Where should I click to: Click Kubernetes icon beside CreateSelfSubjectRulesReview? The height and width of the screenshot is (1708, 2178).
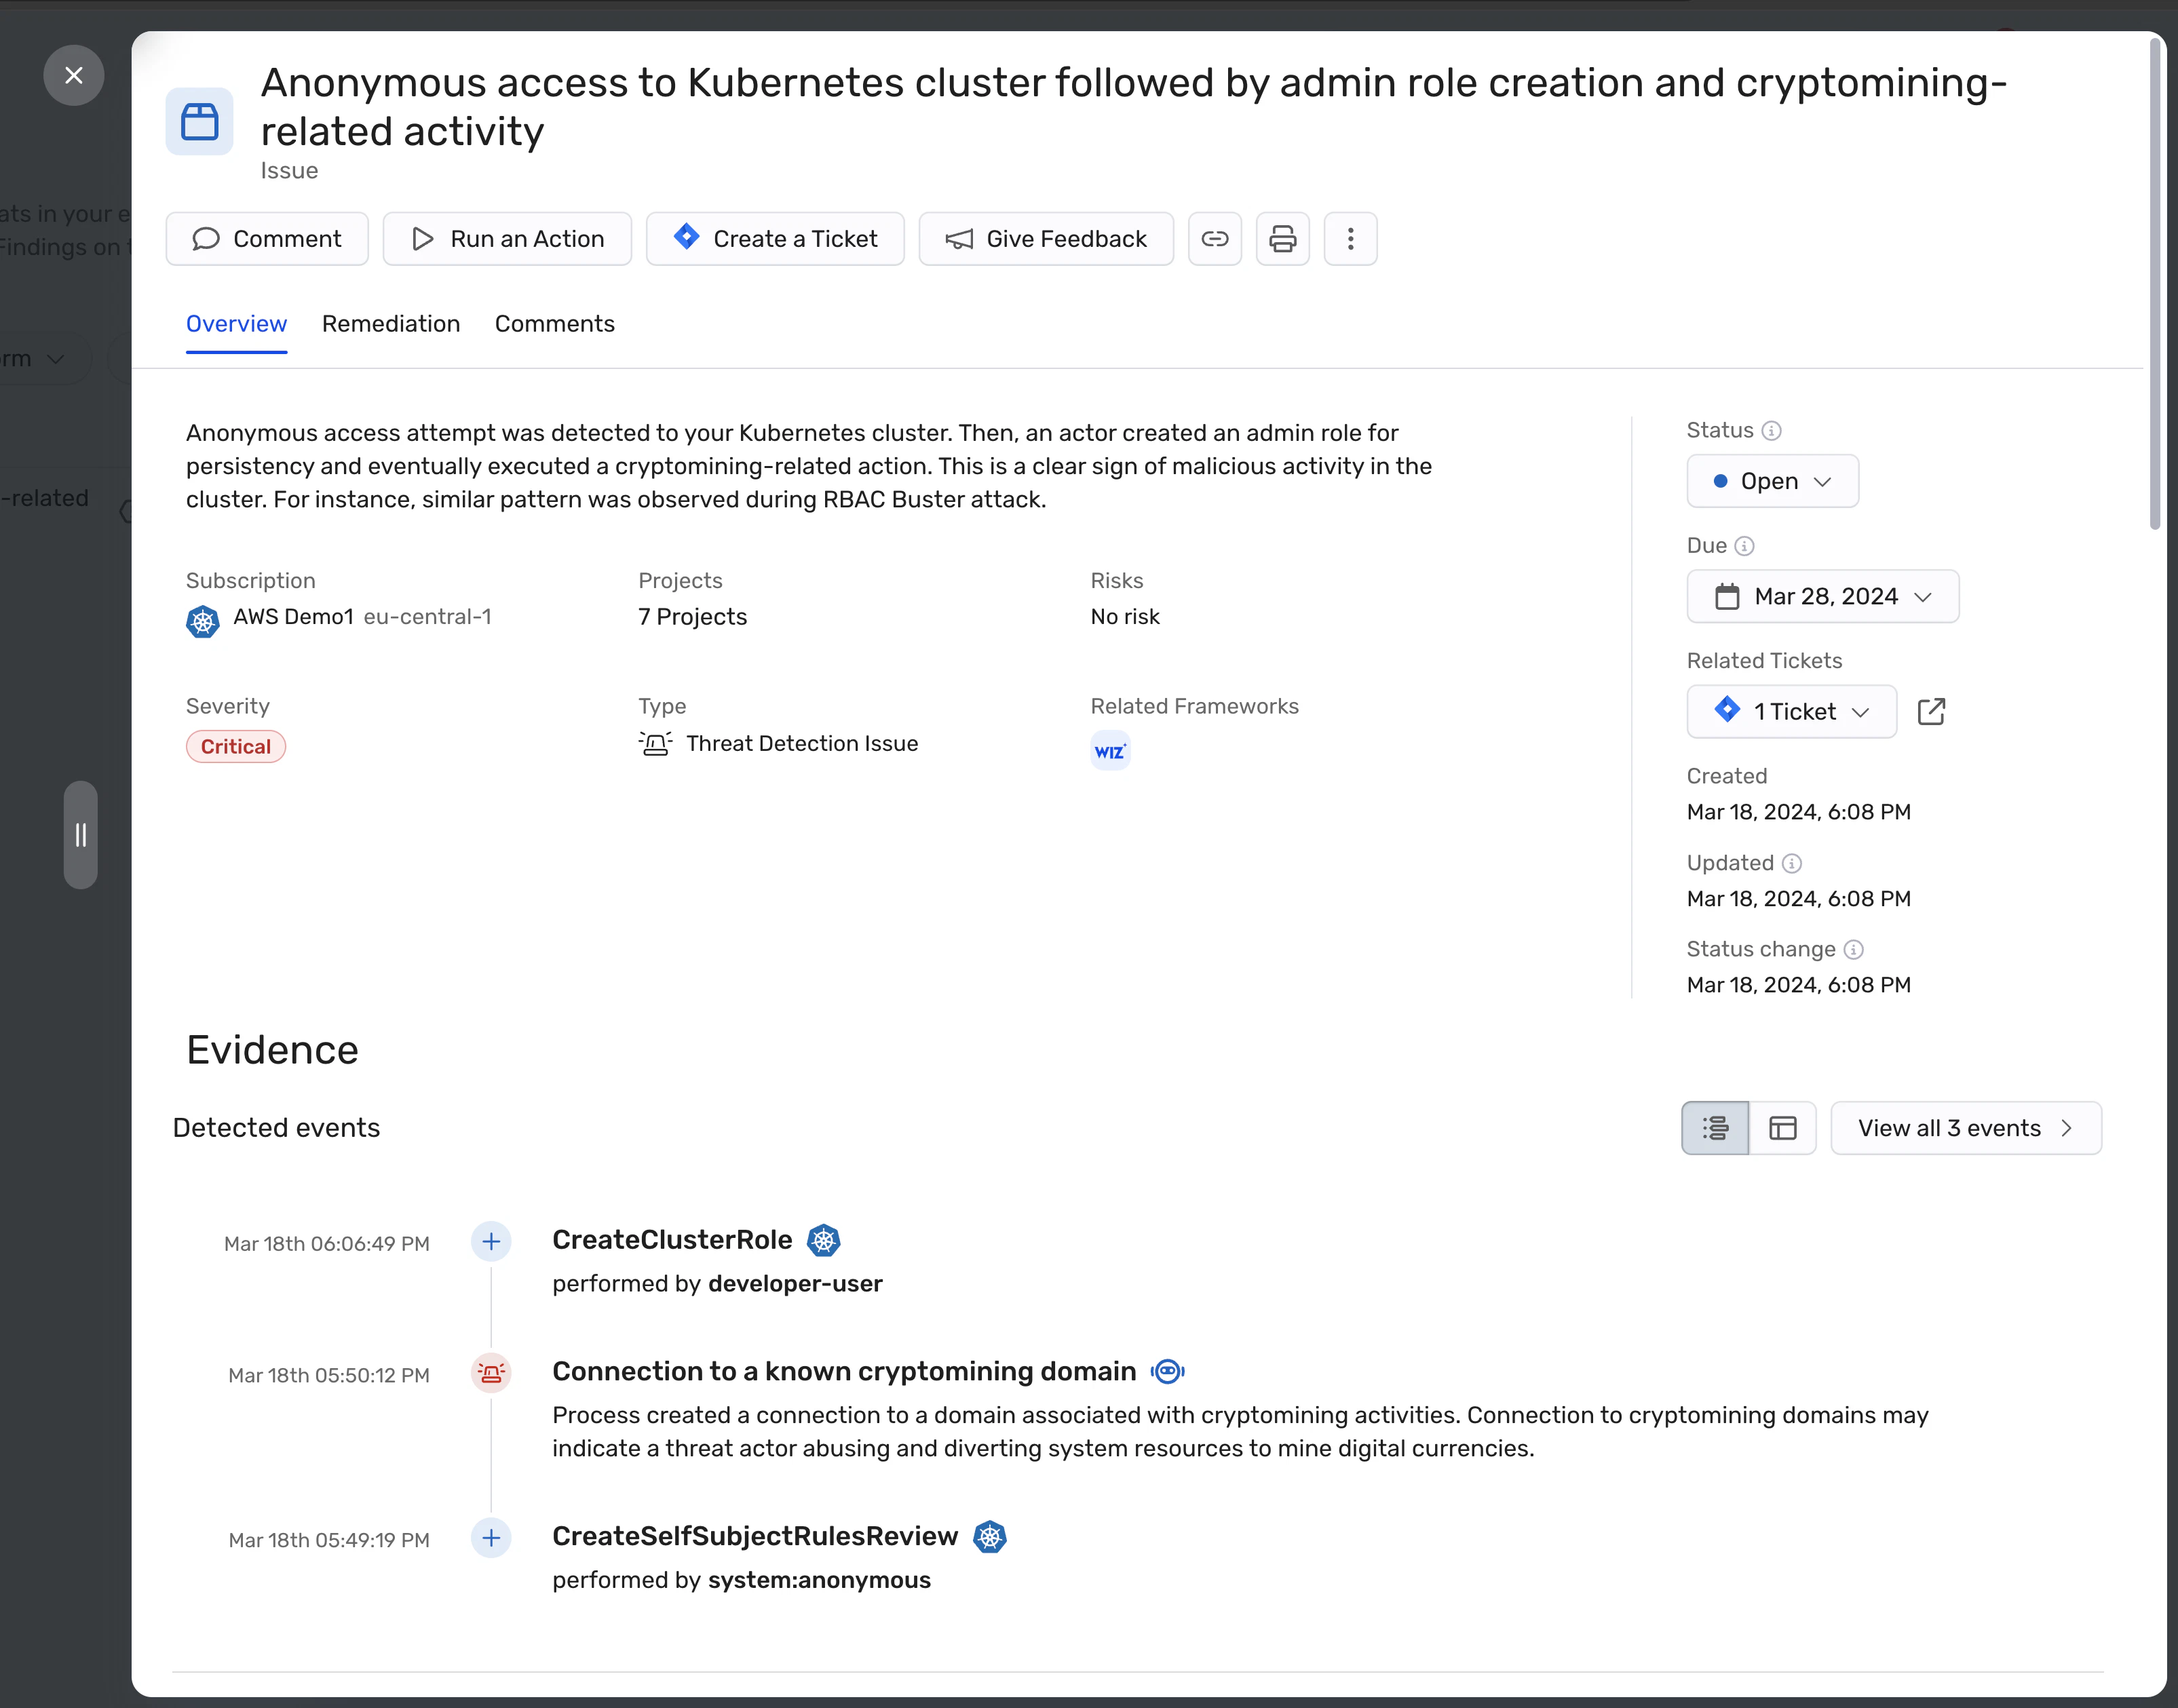tap(990, 1537)
